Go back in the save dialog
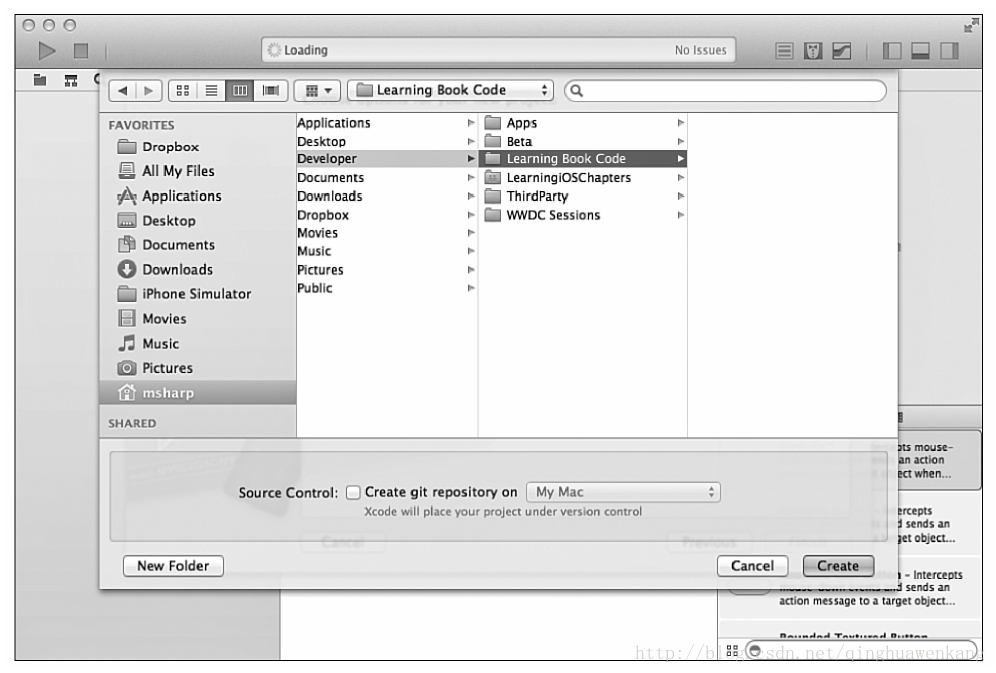Viewport: 996px width, 673px height. [122, 91]
